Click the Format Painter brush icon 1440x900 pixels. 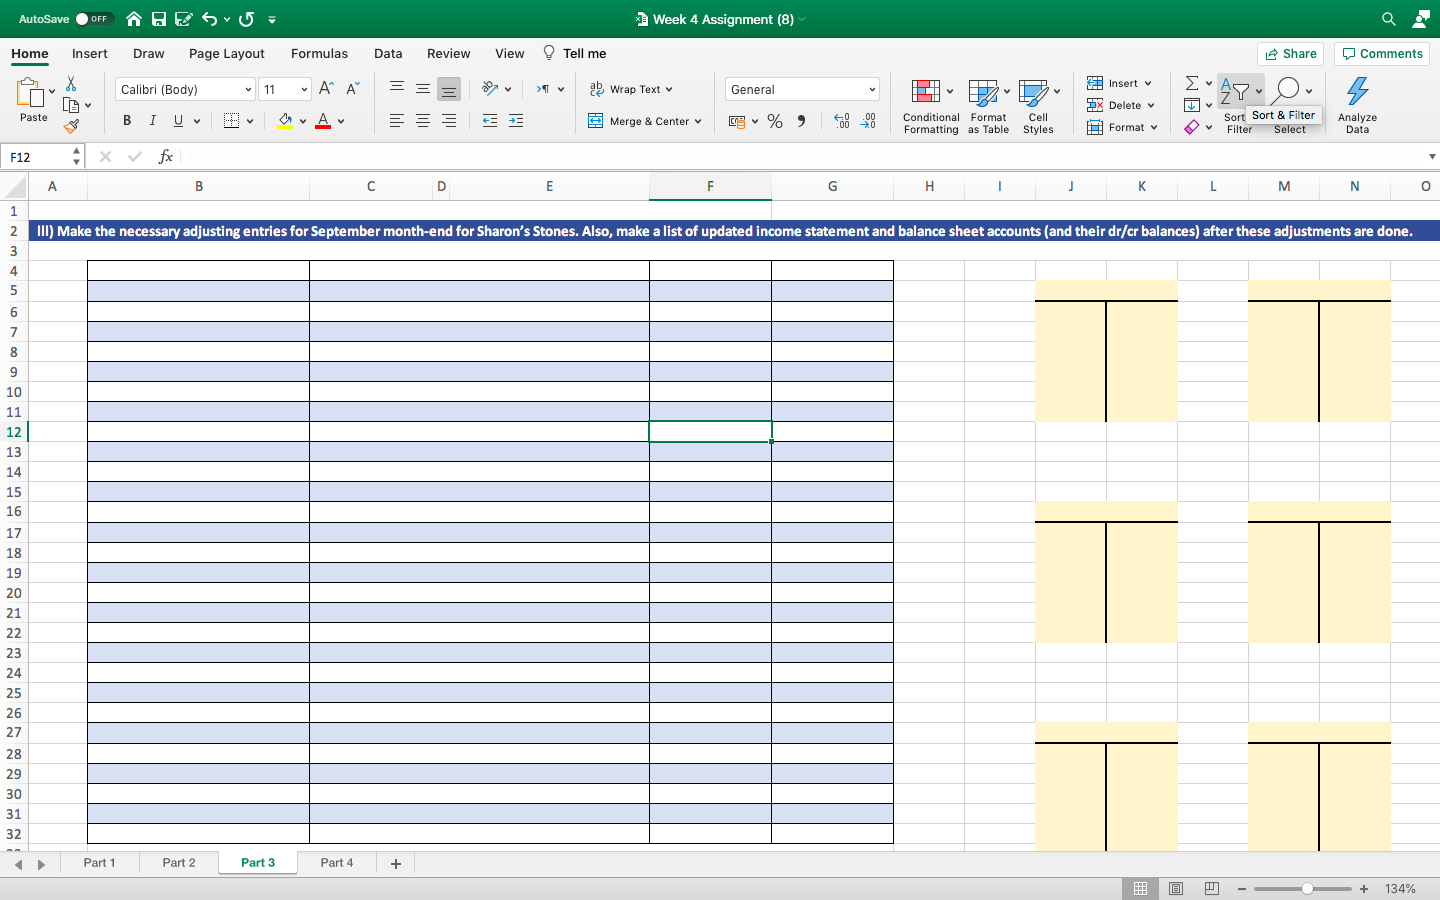71,126
